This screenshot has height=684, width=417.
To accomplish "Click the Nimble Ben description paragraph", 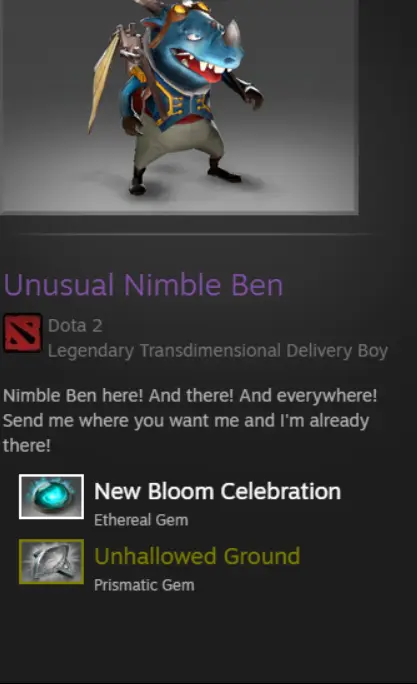I will [x=190, y=421].
